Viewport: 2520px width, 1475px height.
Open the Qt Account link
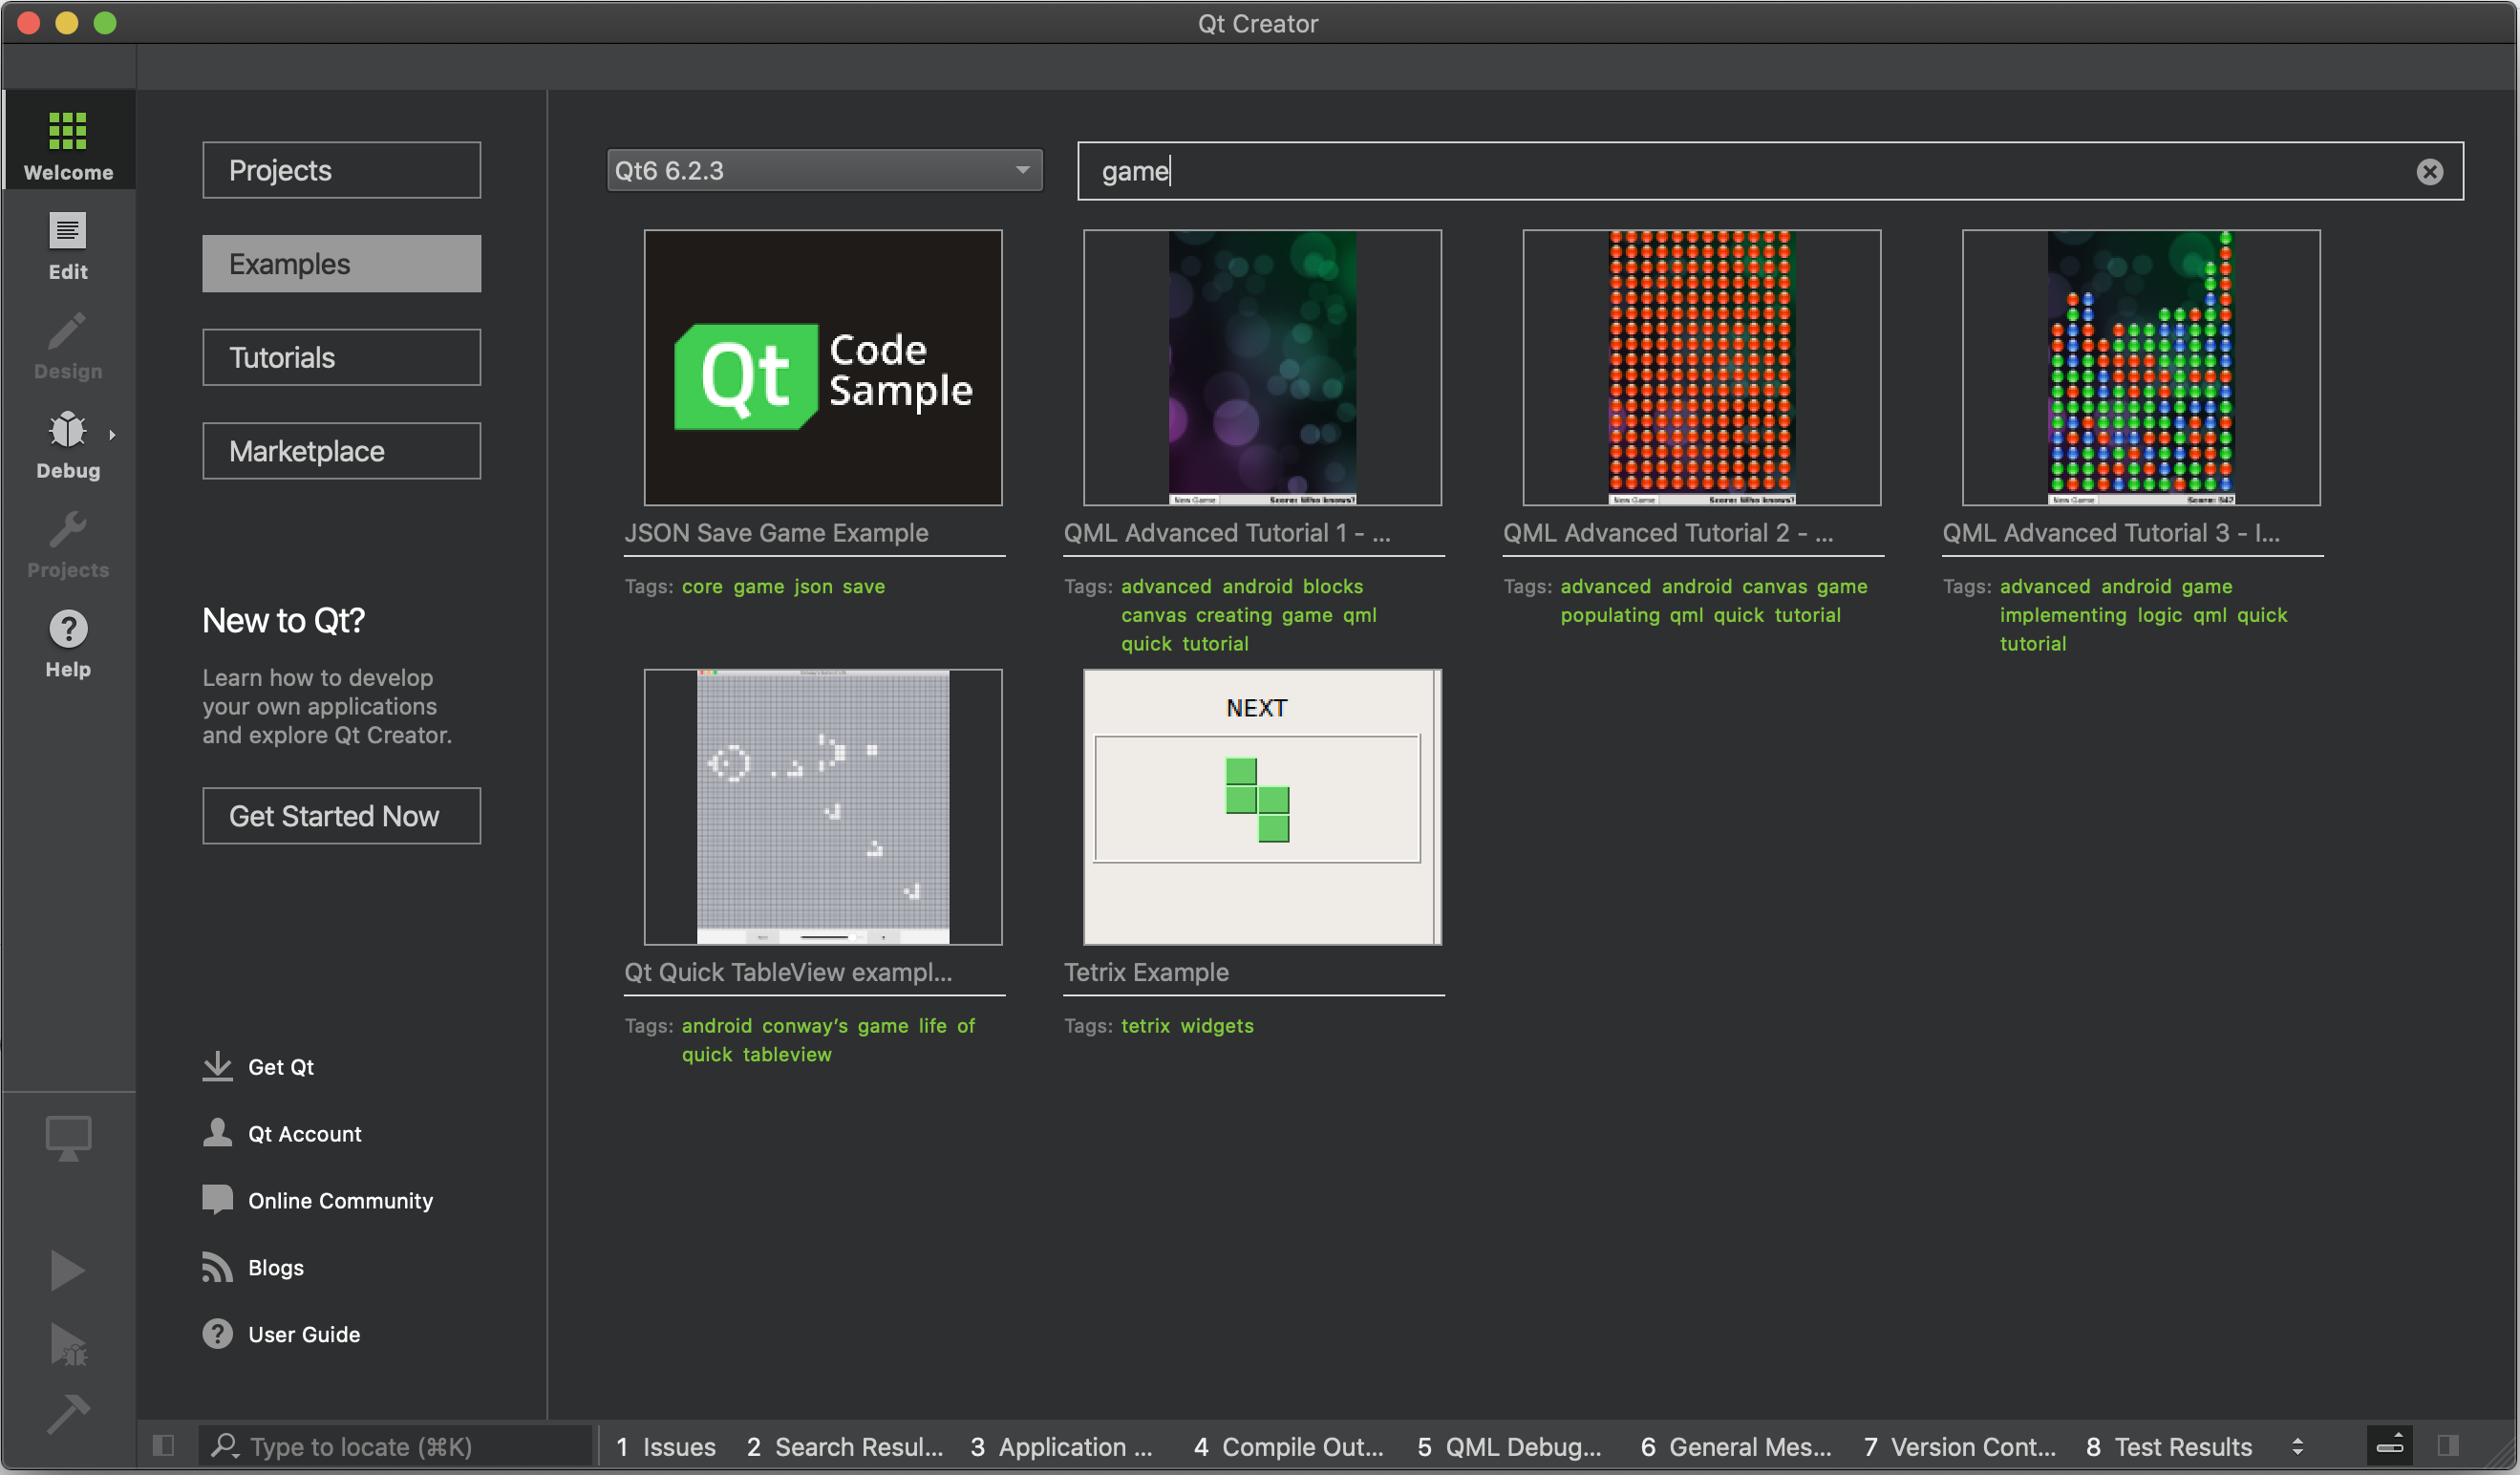pos(305,1134)
